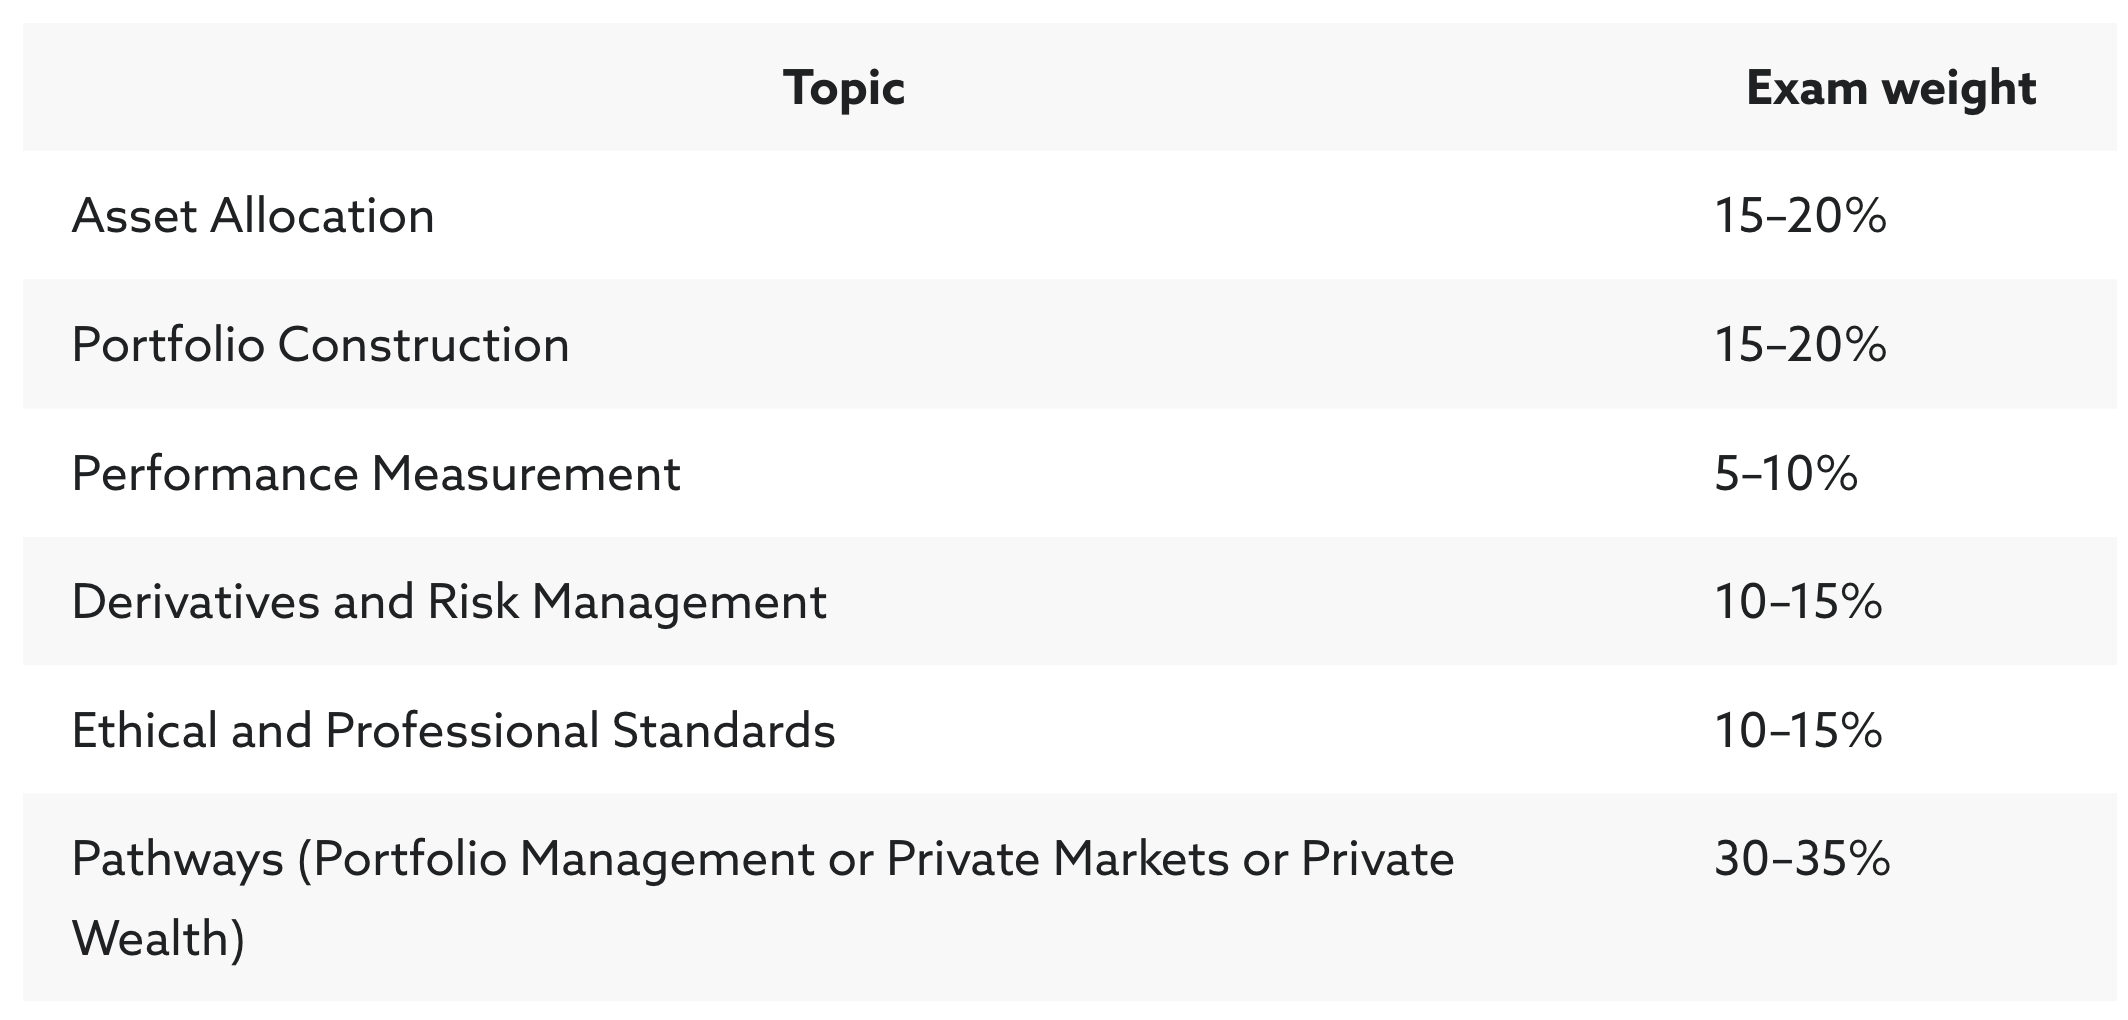The image size is (2128, 1020).
Task: Click the Exam weight column header
Action: 1890,88
